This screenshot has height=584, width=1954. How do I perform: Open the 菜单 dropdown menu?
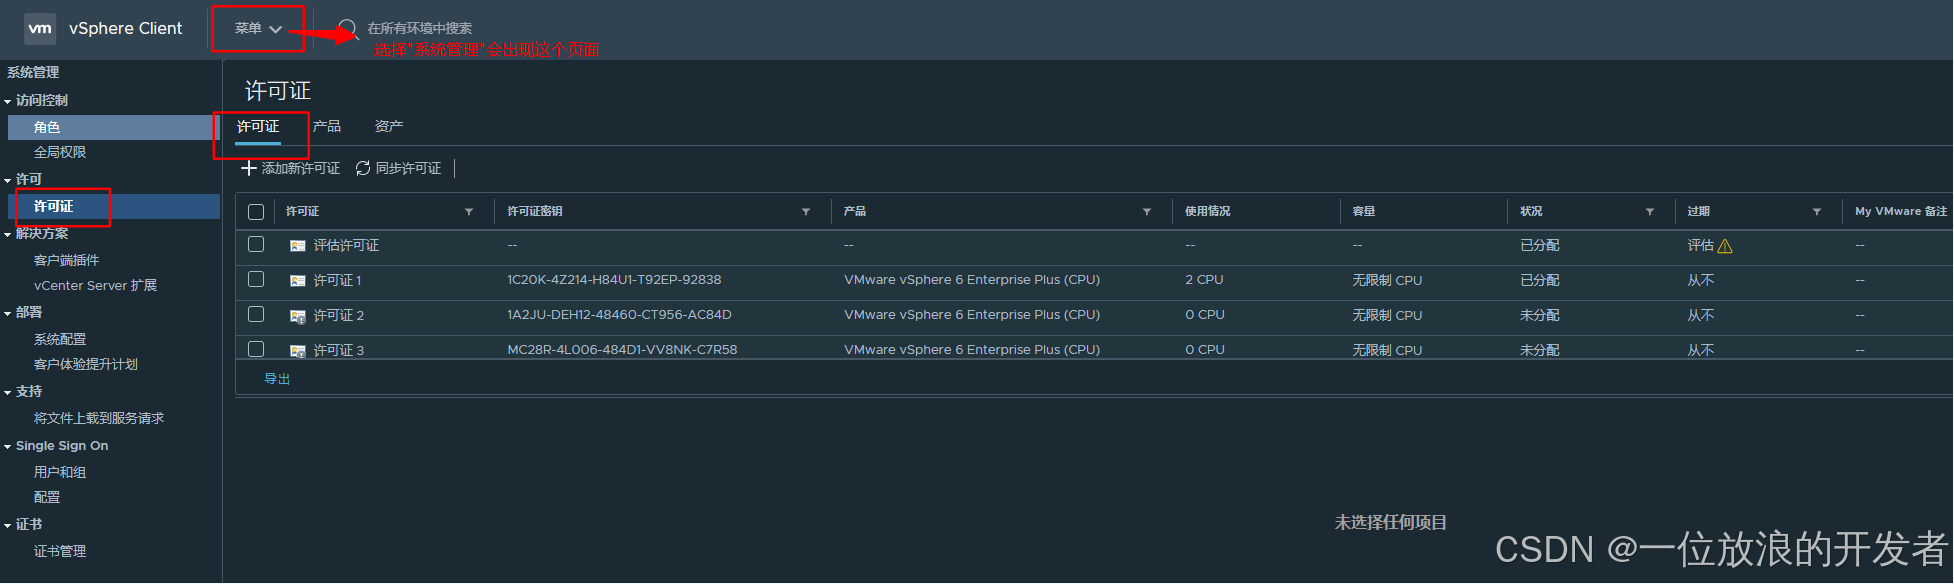click(x=258, y=29)
